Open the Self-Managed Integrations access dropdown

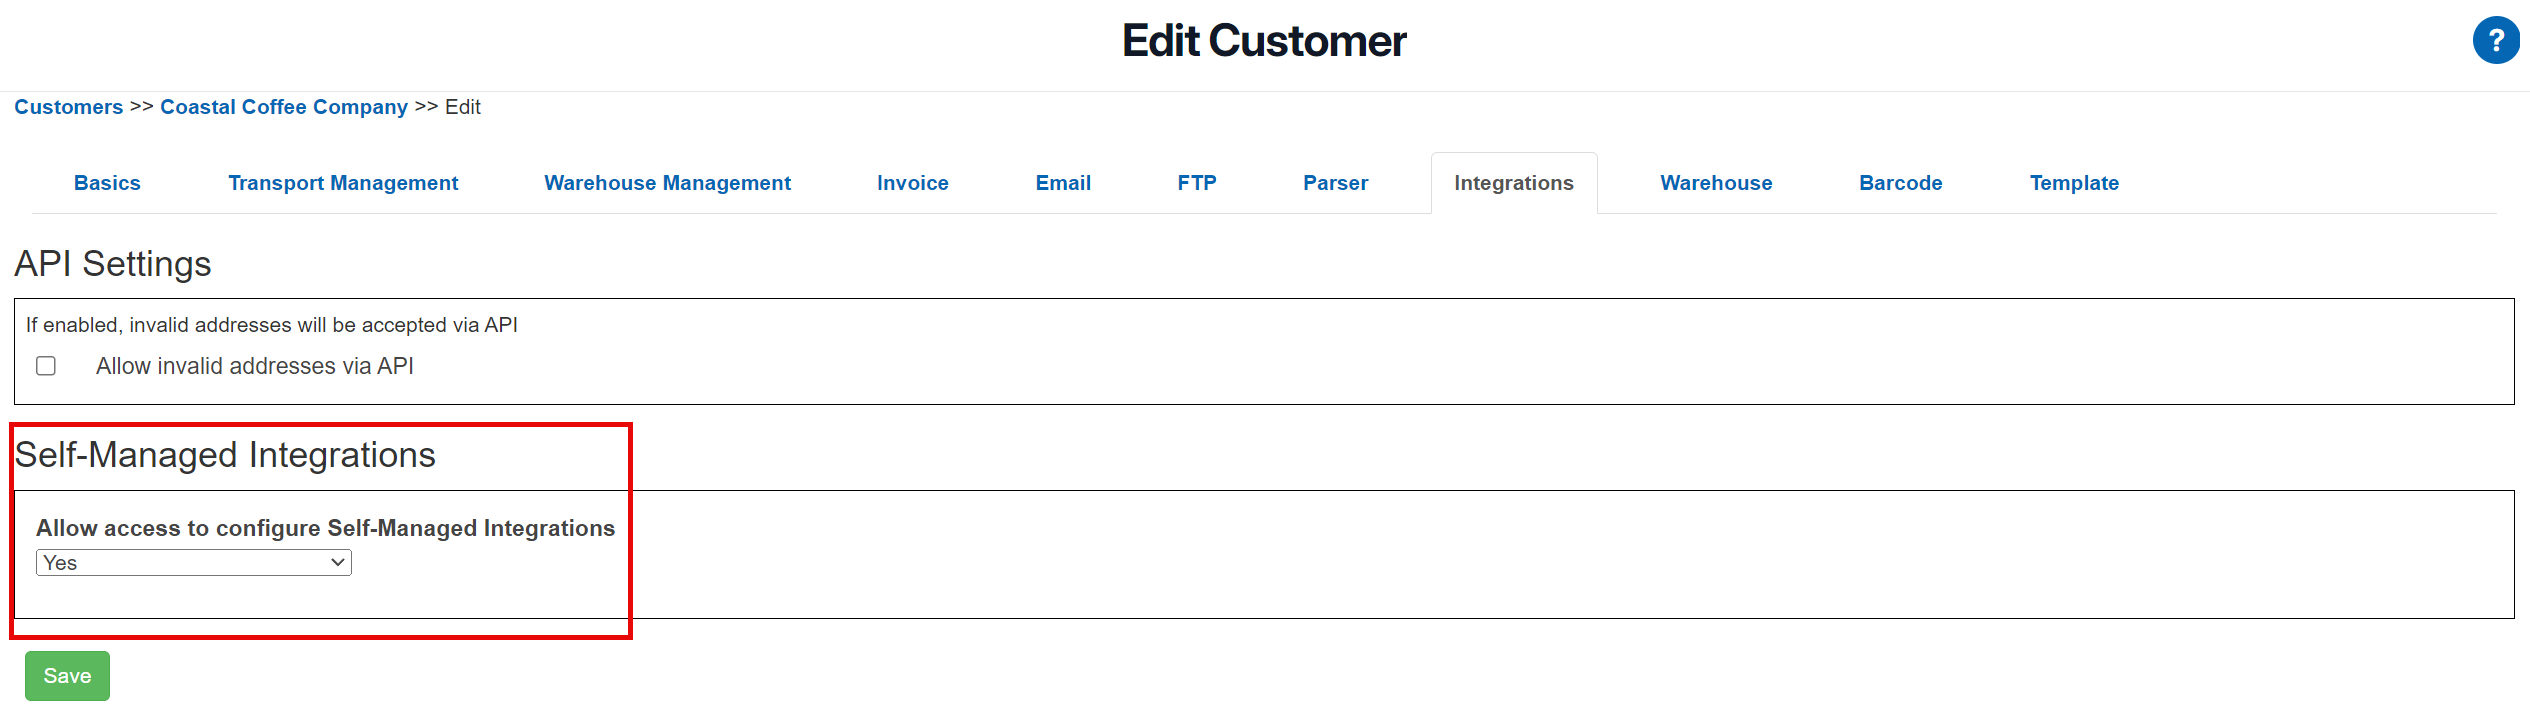[x=193, y=562]
